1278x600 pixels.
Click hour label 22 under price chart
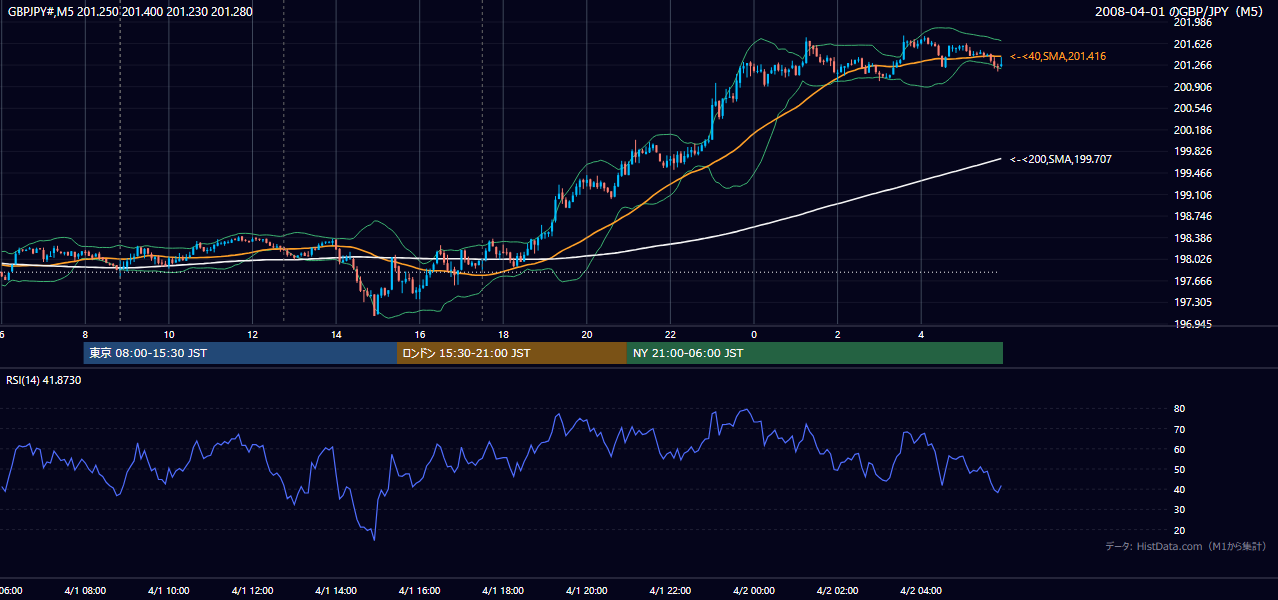(x=670, y=334)
